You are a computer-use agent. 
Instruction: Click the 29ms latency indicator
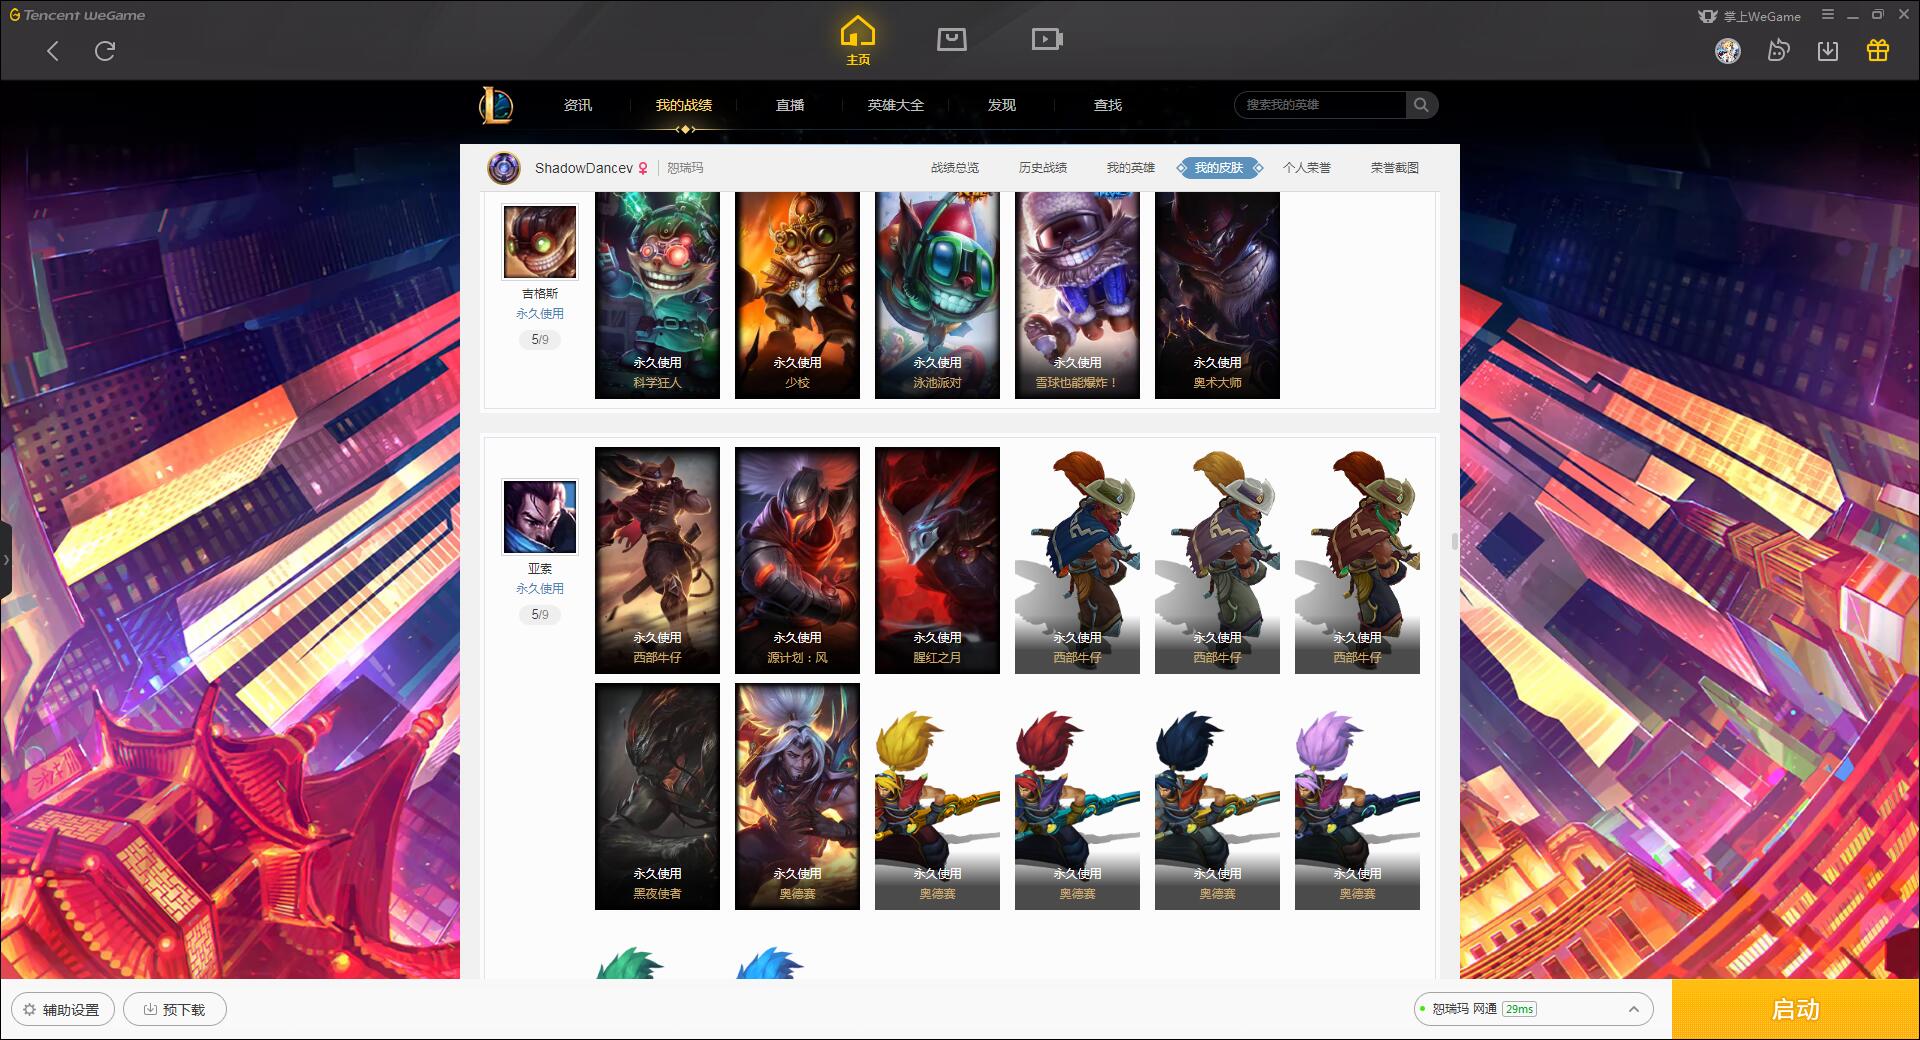click(1519, 1009)
